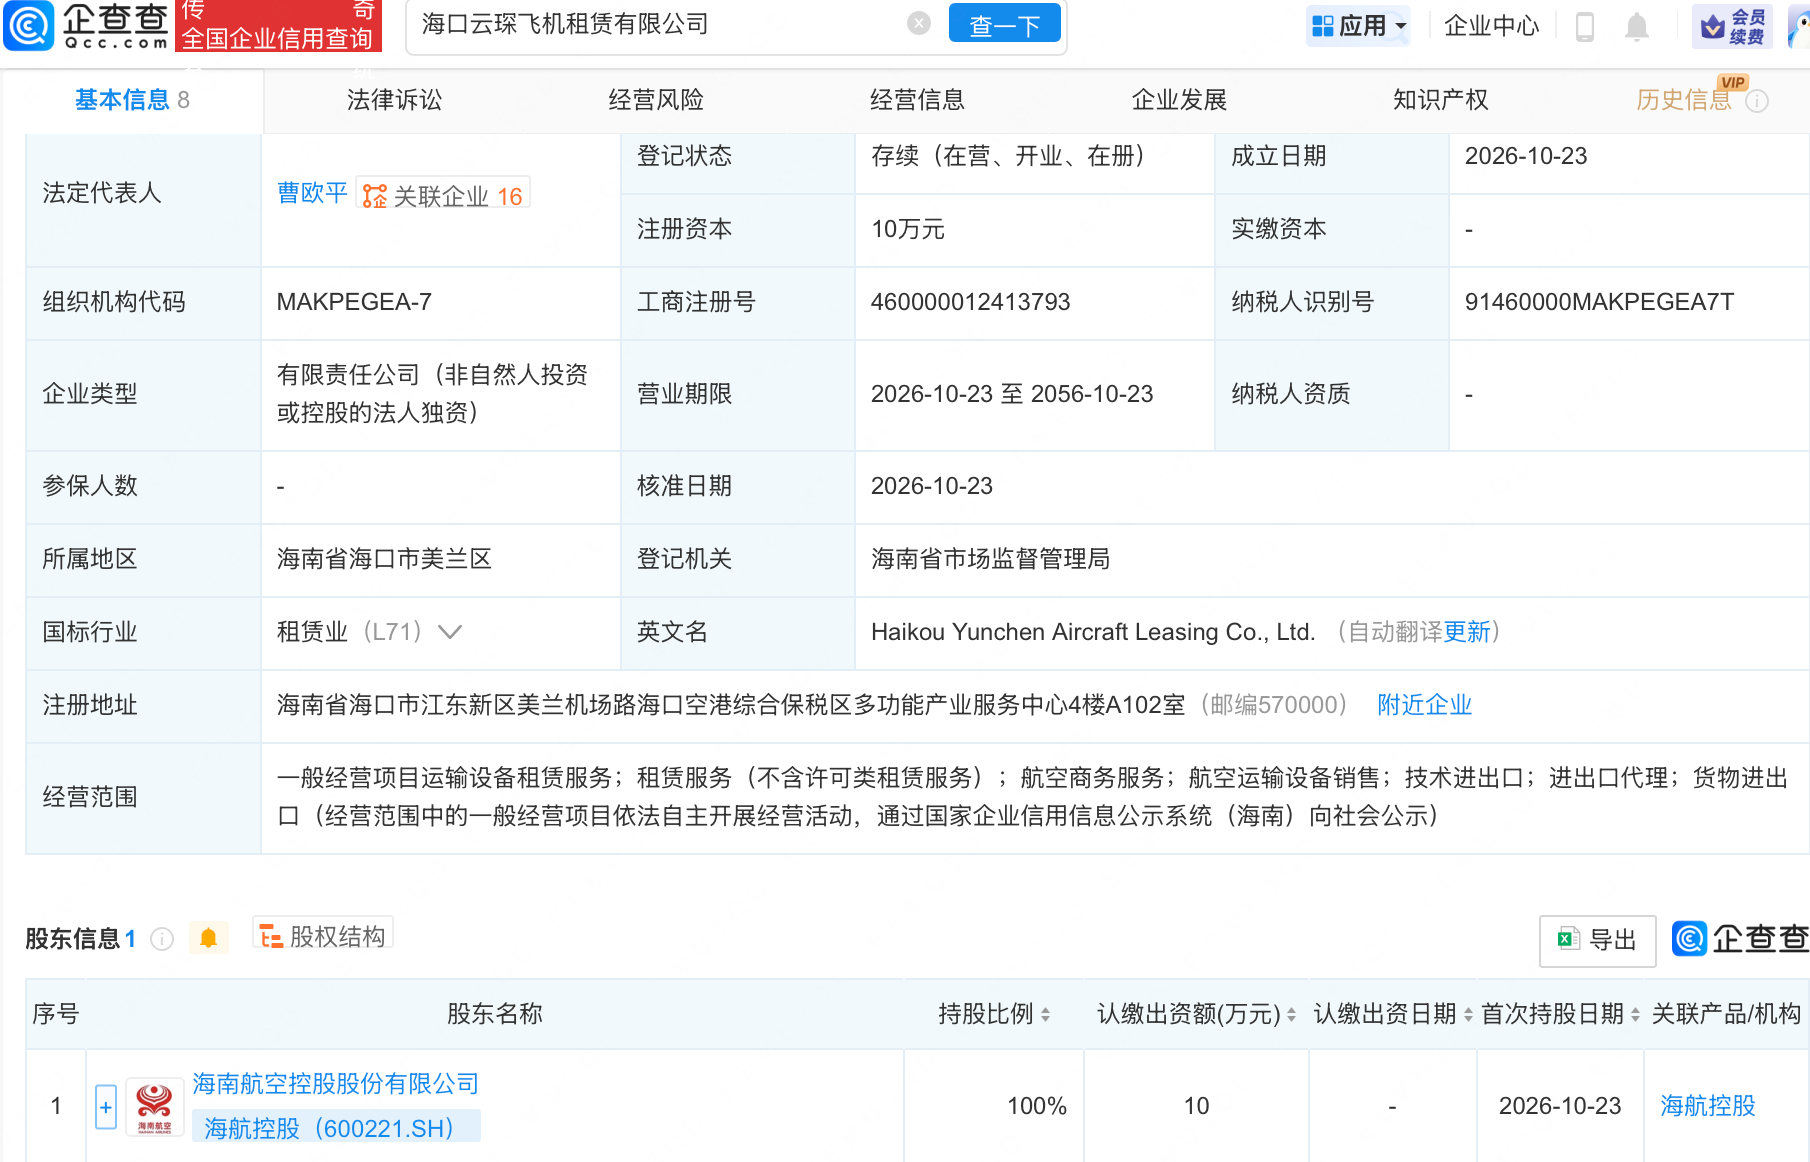Click the Hainan Airlines shareholder logo

154,1107
